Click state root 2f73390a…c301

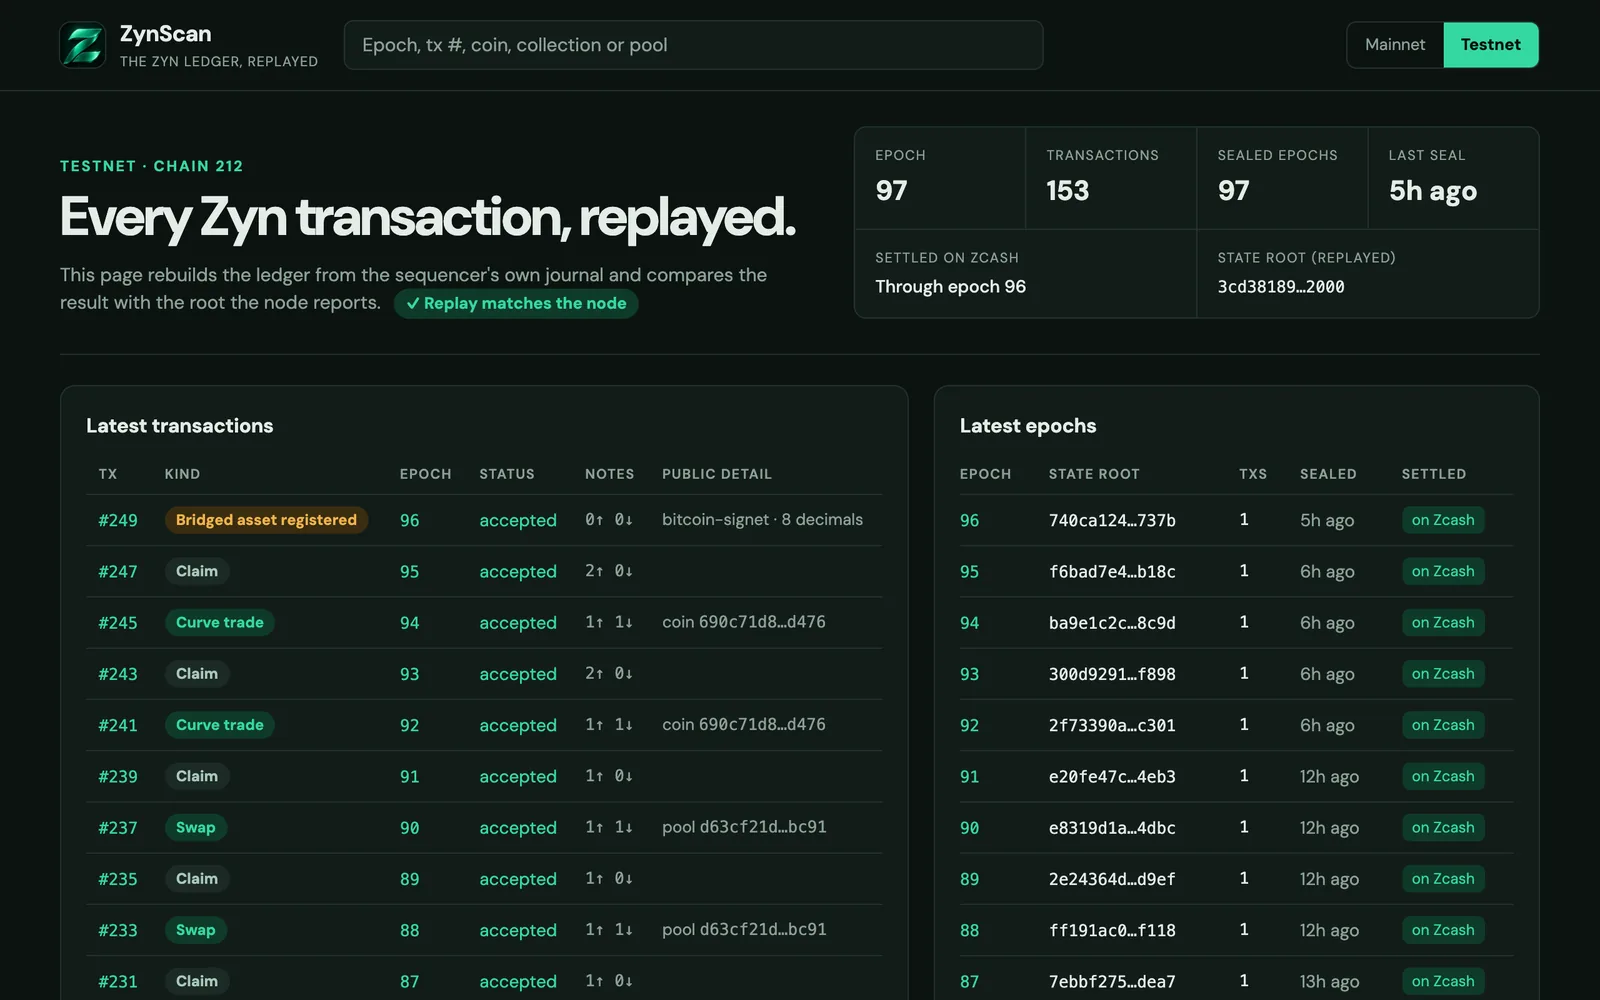(1112, 725)
